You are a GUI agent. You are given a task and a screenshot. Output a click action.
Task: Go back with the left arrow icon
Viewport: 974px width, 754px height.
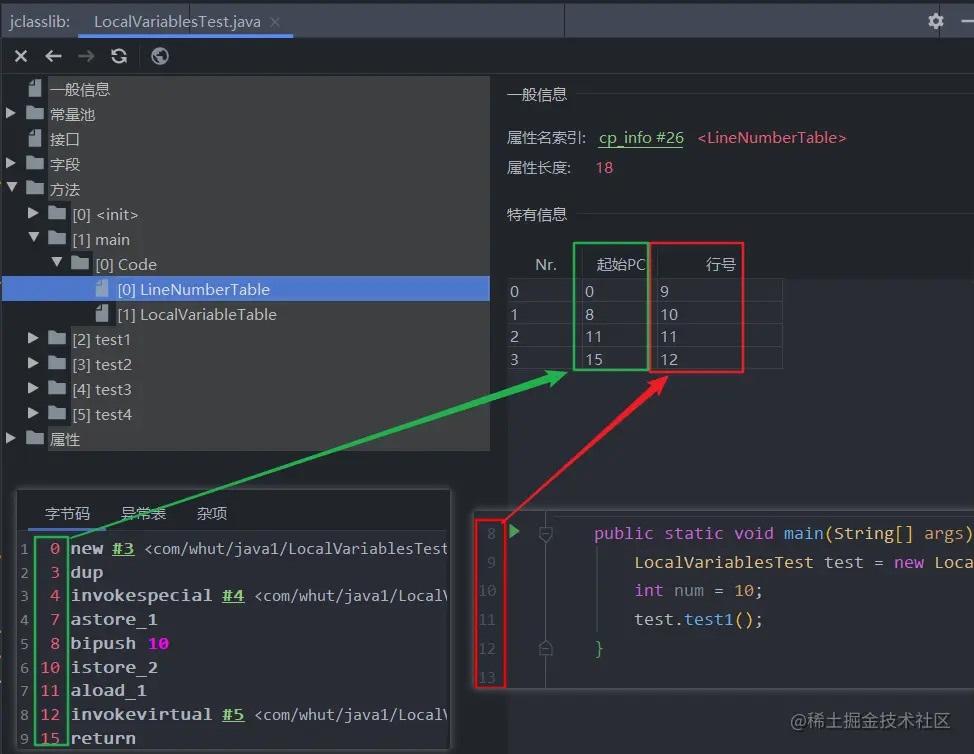click(x=53, y=57)
